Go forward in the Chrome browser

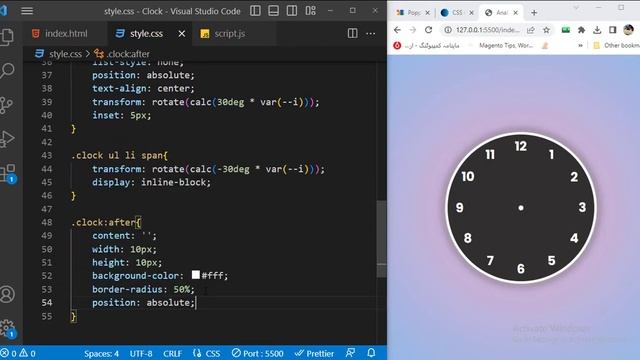pos(412,30)
